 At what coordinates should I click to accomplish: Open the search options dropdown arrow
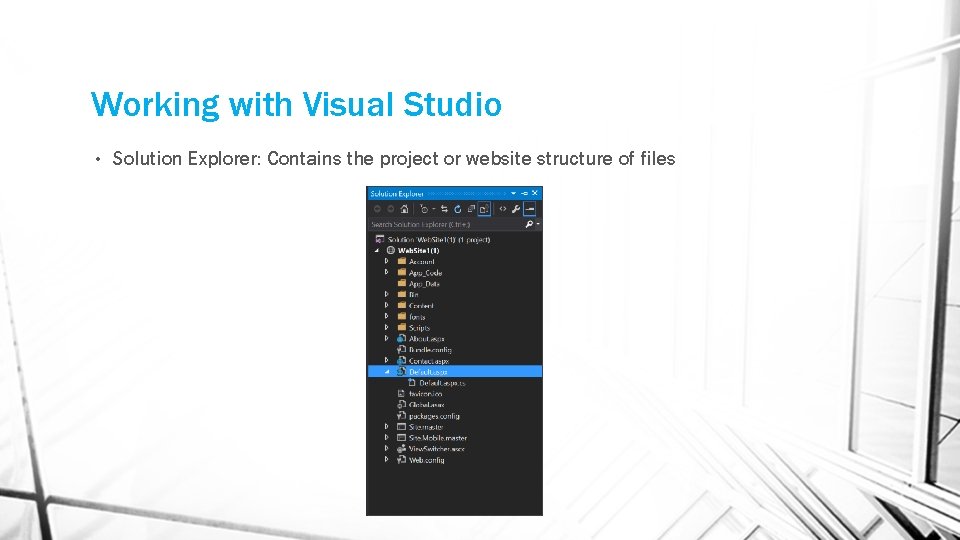(538, 224)
